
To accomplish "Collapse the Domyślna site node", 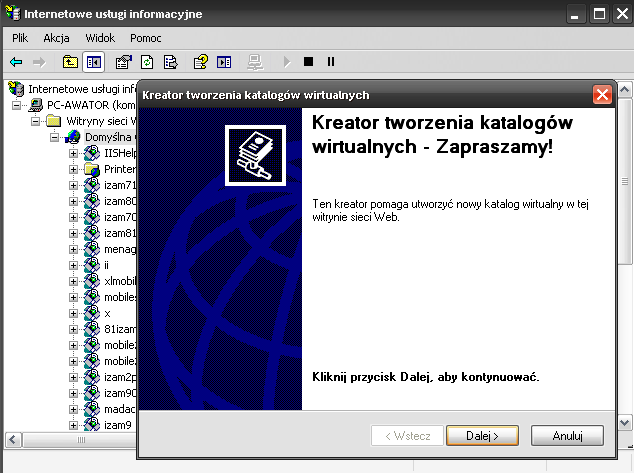I will [54, 137].
